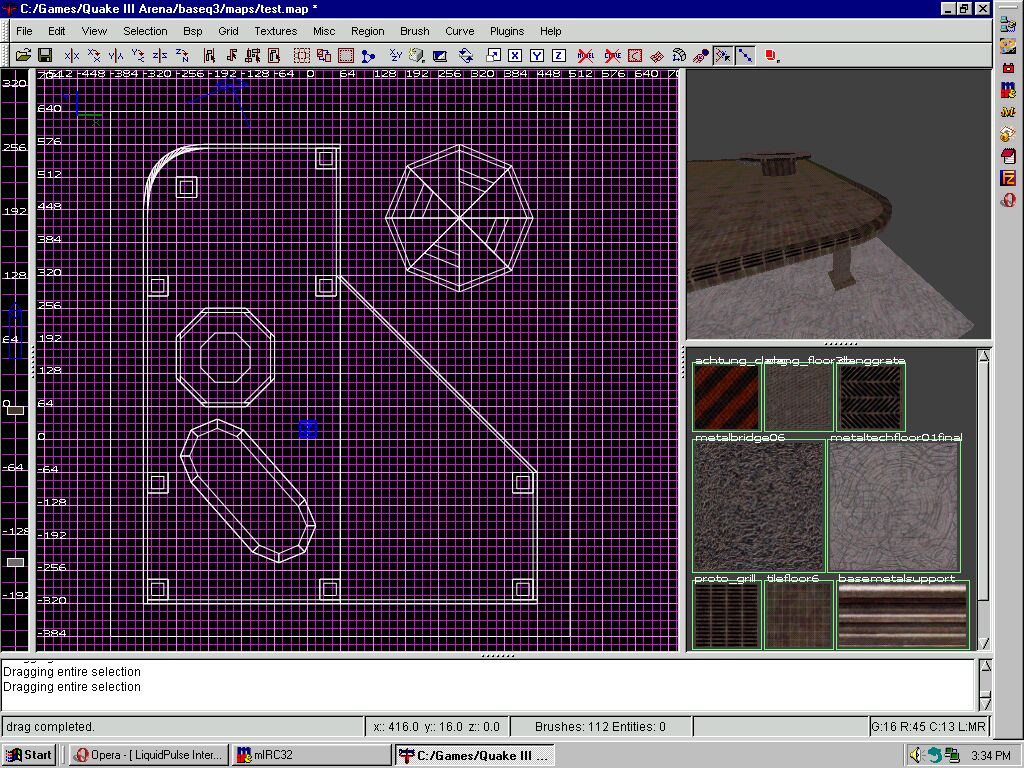Click the Quake III taskbar button
The width and height of the screenshot is (1024, 768).
point(475,756)
